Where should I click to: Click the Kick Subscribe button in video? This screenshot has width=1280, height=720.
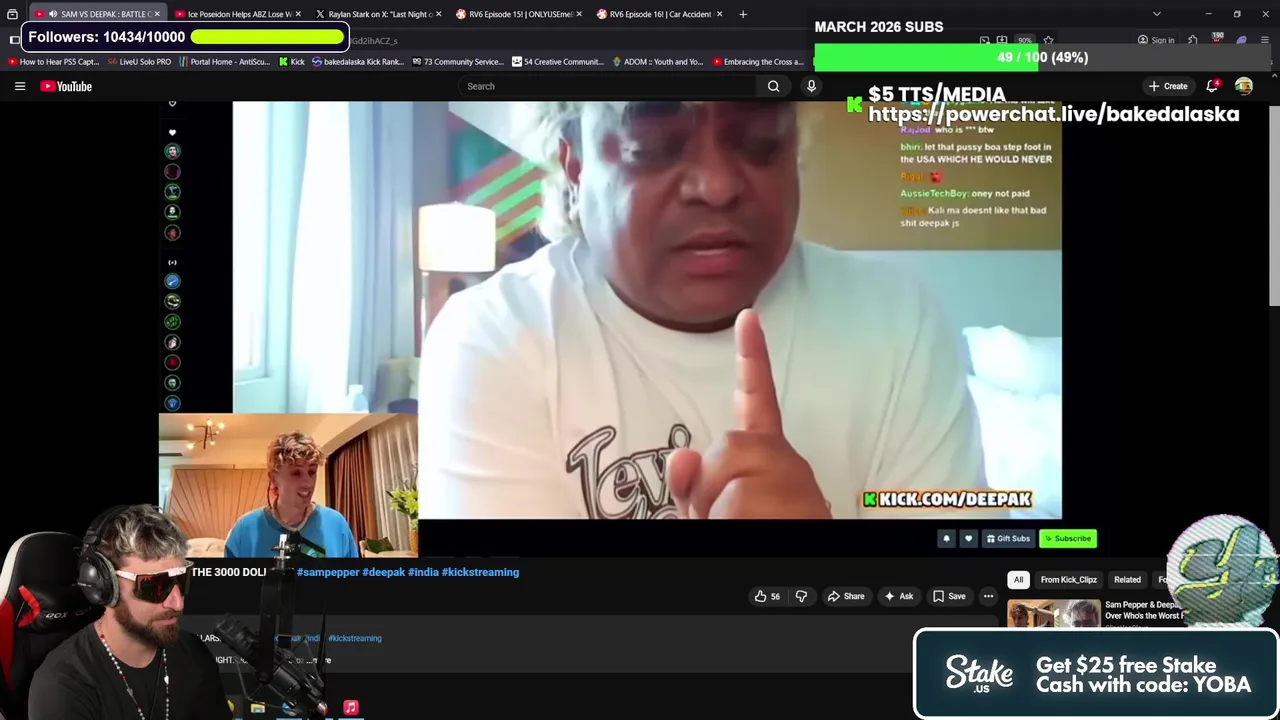click(1068, 538)
